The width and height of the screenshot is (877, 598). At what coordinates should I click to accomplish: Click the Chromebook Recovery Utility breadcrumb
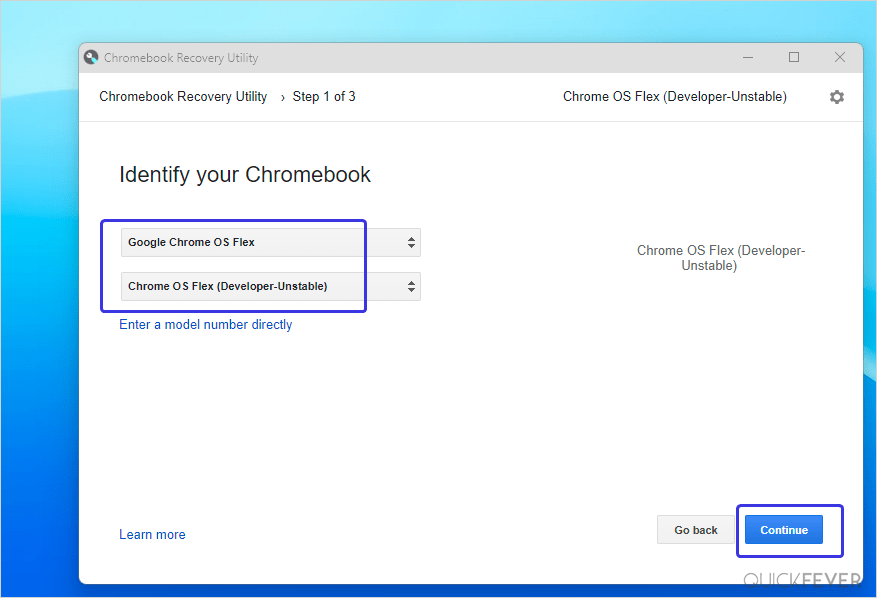pos(183,97)
